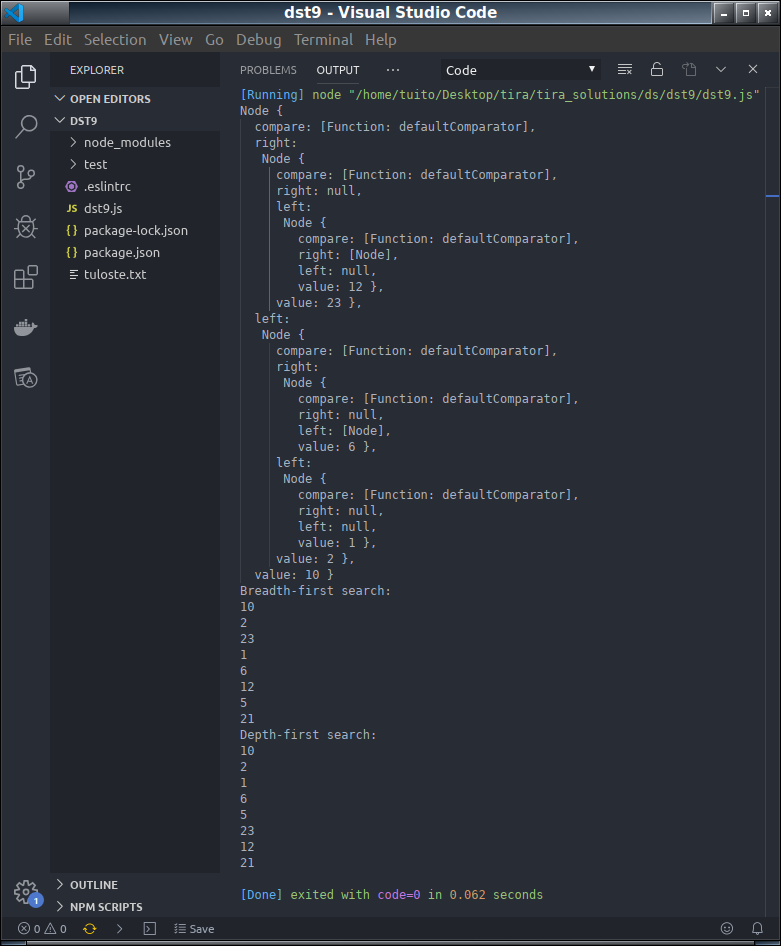This screenshot has width=781, height=946.
Task: Open the Help menu
Action: pyautogui.click(x=381, y=40)
